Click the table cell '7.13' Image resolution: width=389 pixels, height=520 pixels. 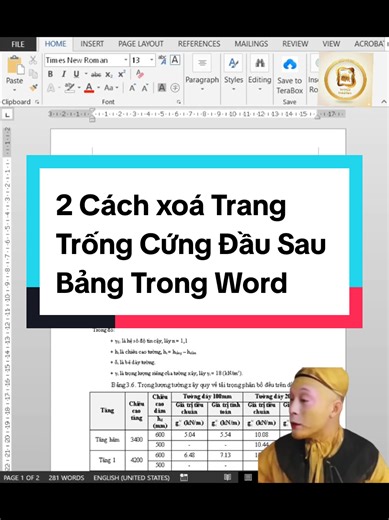(x=225, y=455)
